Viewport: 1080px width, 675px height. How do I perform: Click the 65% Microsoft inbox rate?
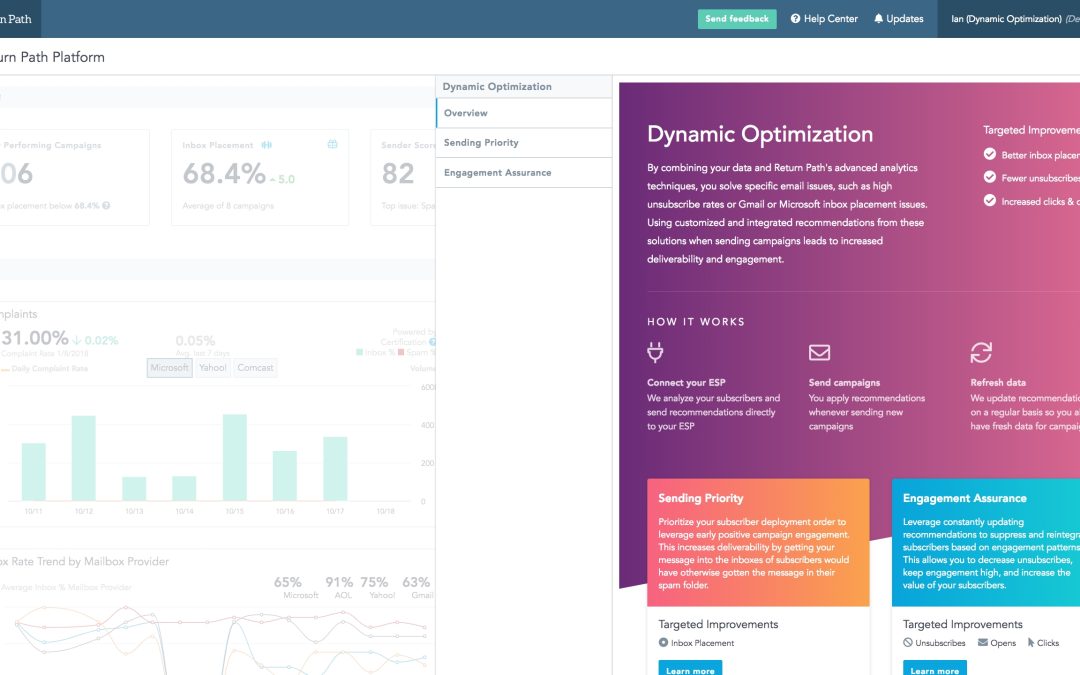point(288,582)
